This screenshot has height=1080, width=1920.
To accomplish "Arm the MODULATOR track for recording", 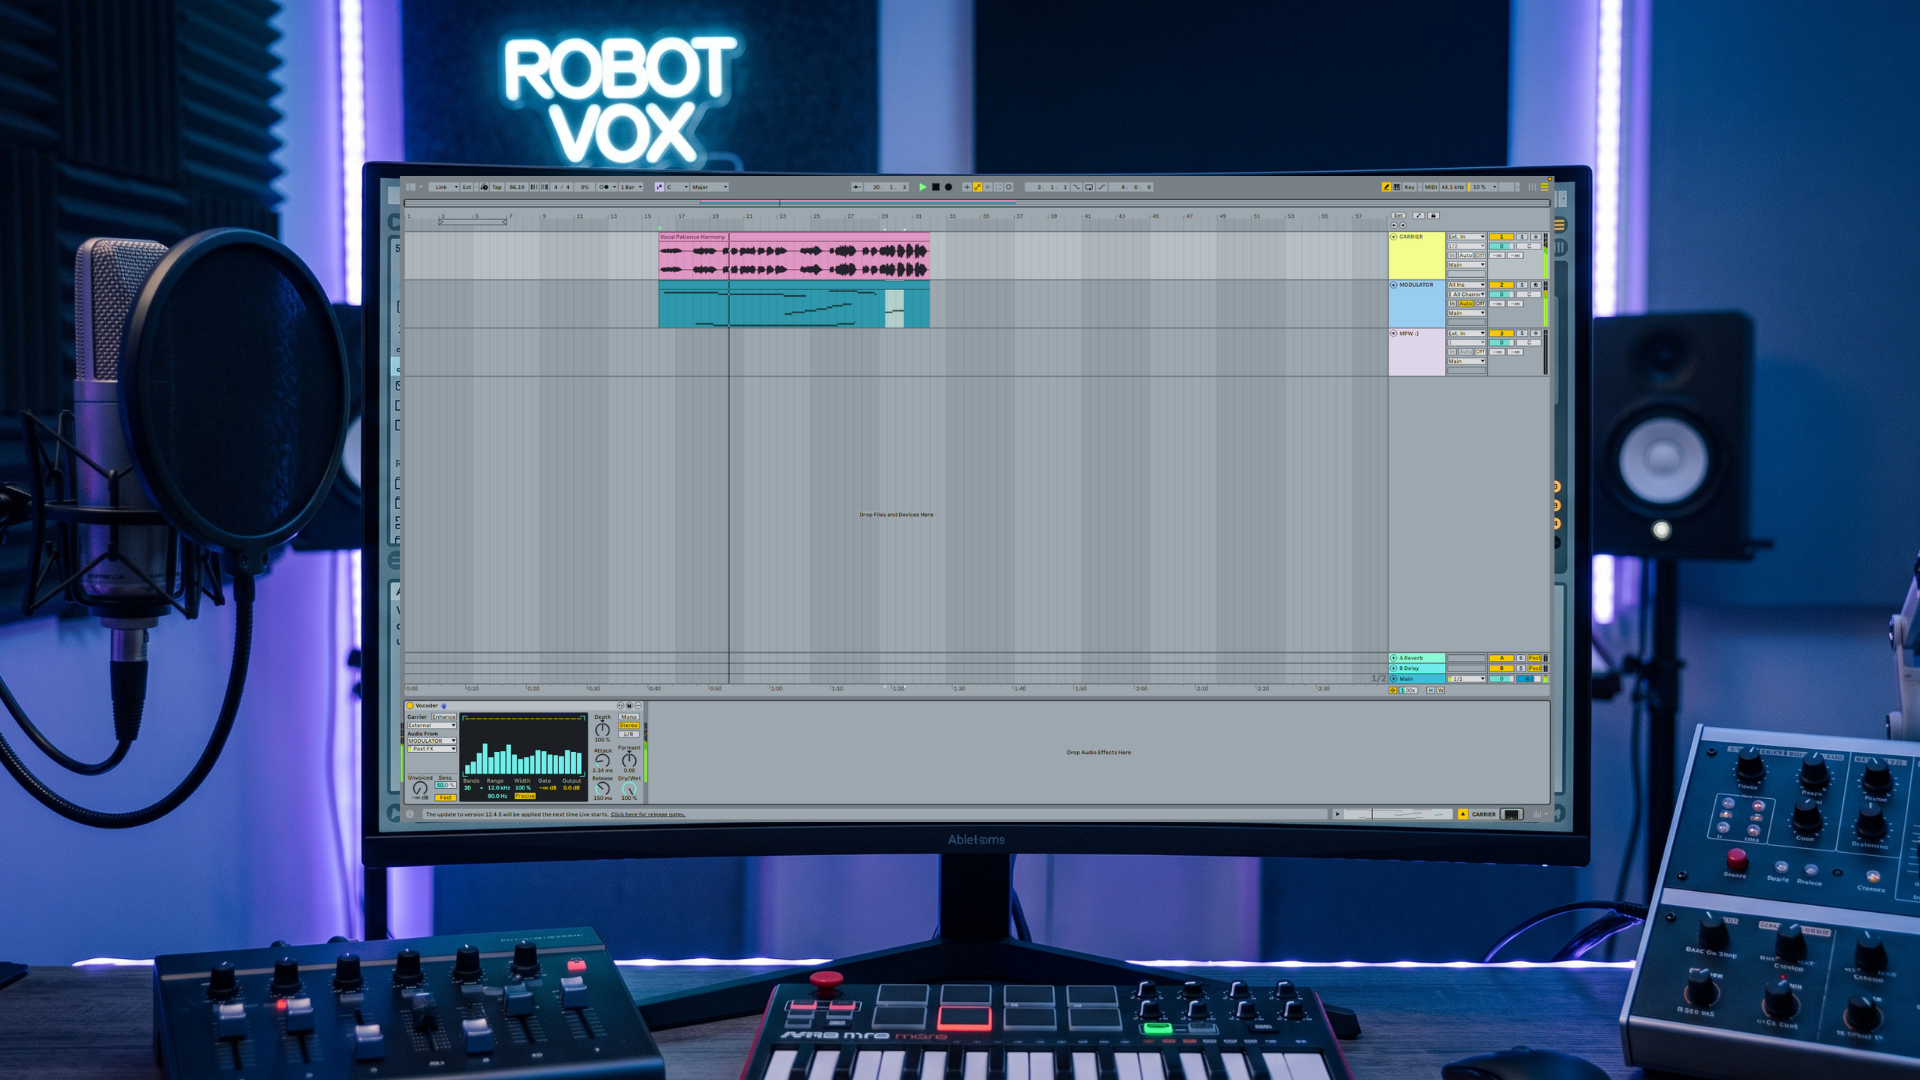I will coord(1535,285).
